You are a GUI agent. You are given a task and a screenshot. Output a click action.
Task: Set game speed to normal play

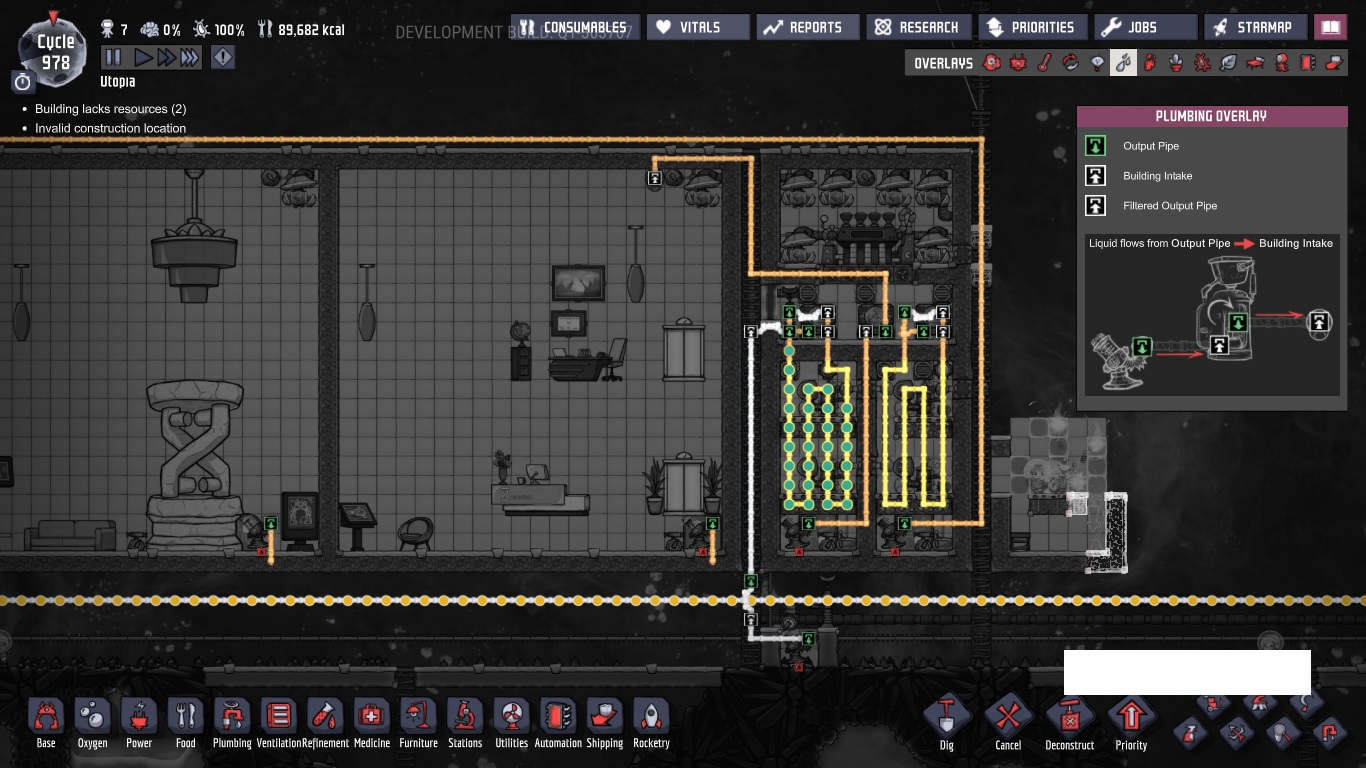click(x=144, y=57)
